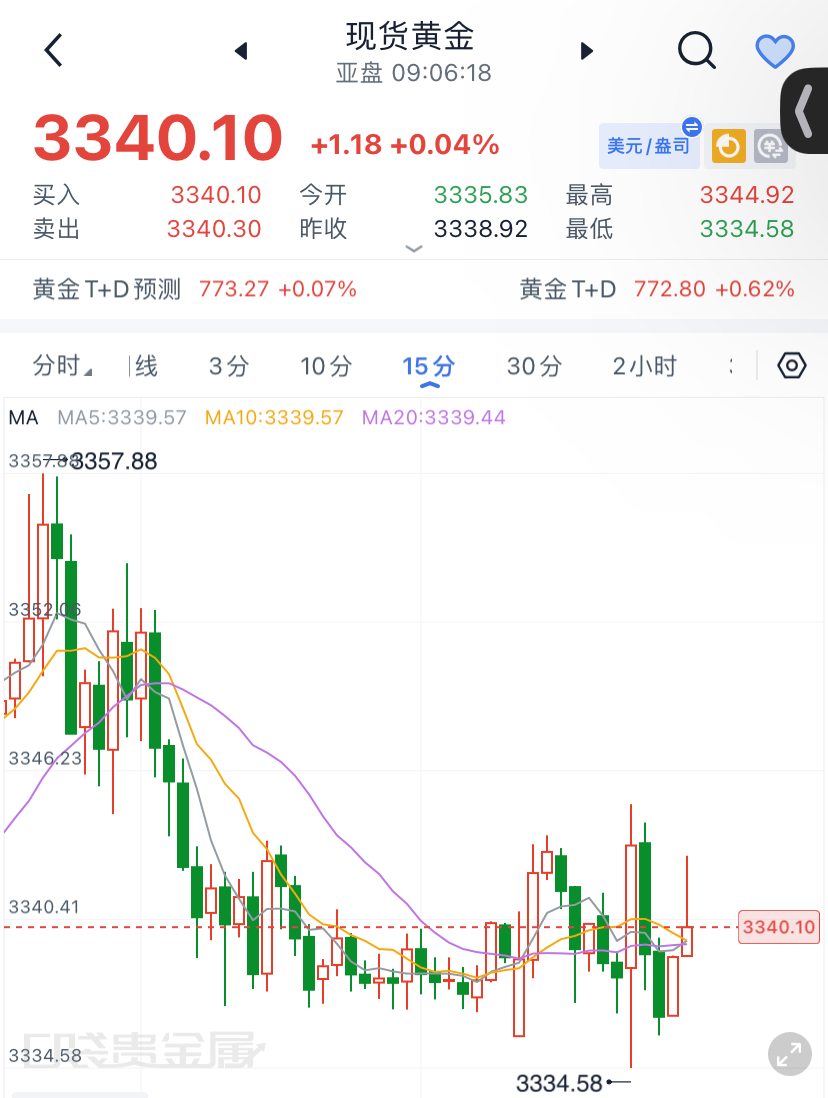This screenshot has height=1098, width=828.
Task: Tap the MA20:3339.44 value
Action: pyautogui.click(x=434, y=418)
